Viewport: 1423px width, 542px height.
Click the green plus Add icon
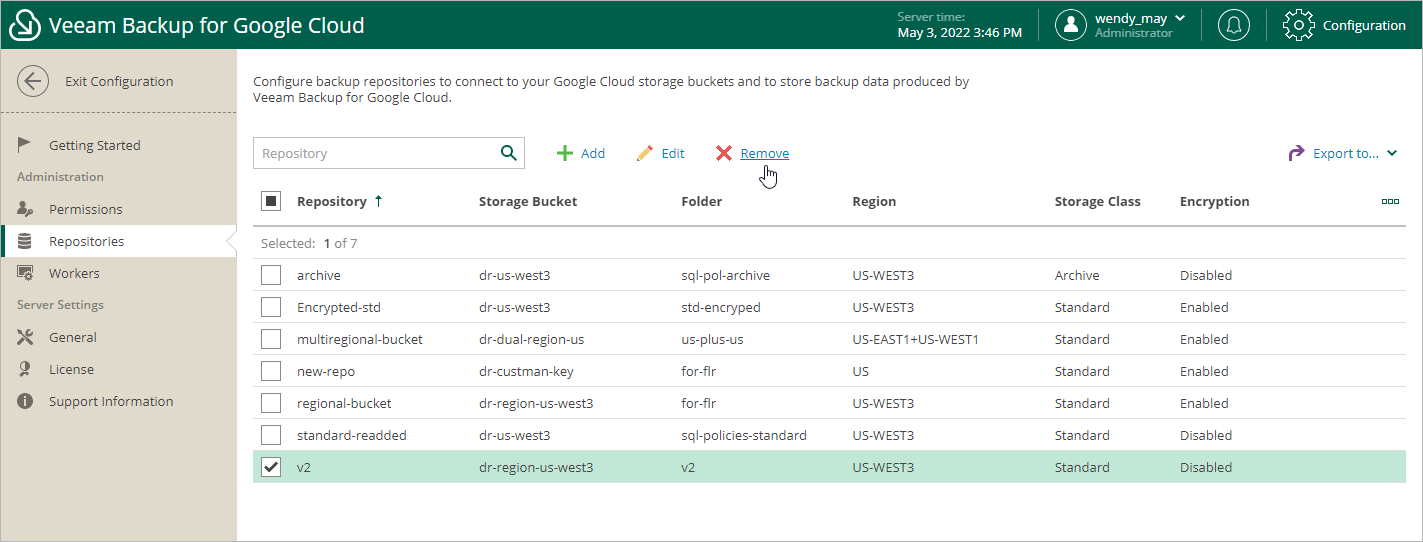coord(565,153)
